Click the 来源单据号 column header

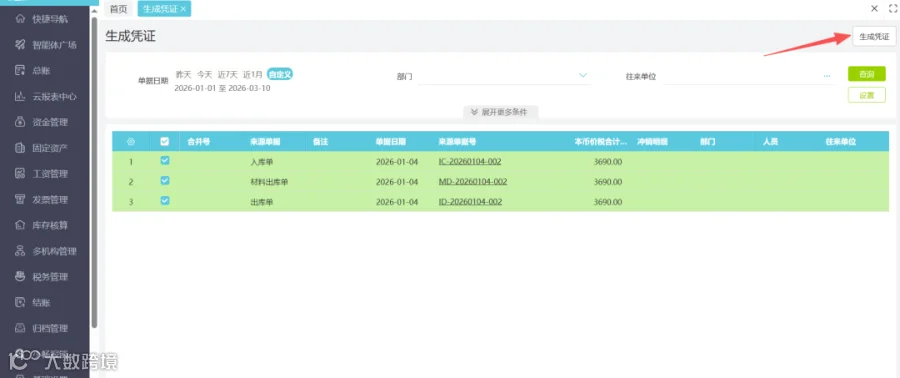click(x=457, y=142)
